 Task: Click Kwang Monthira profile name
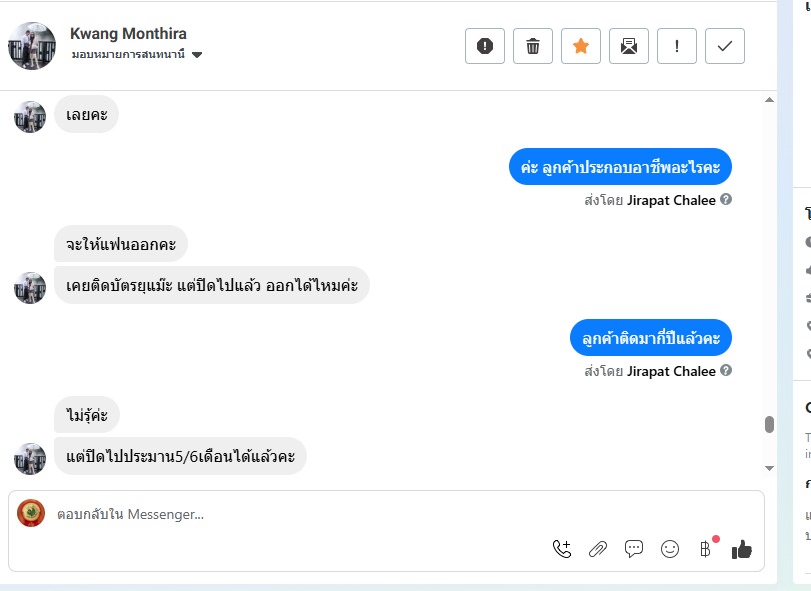(x=128, y=34)
